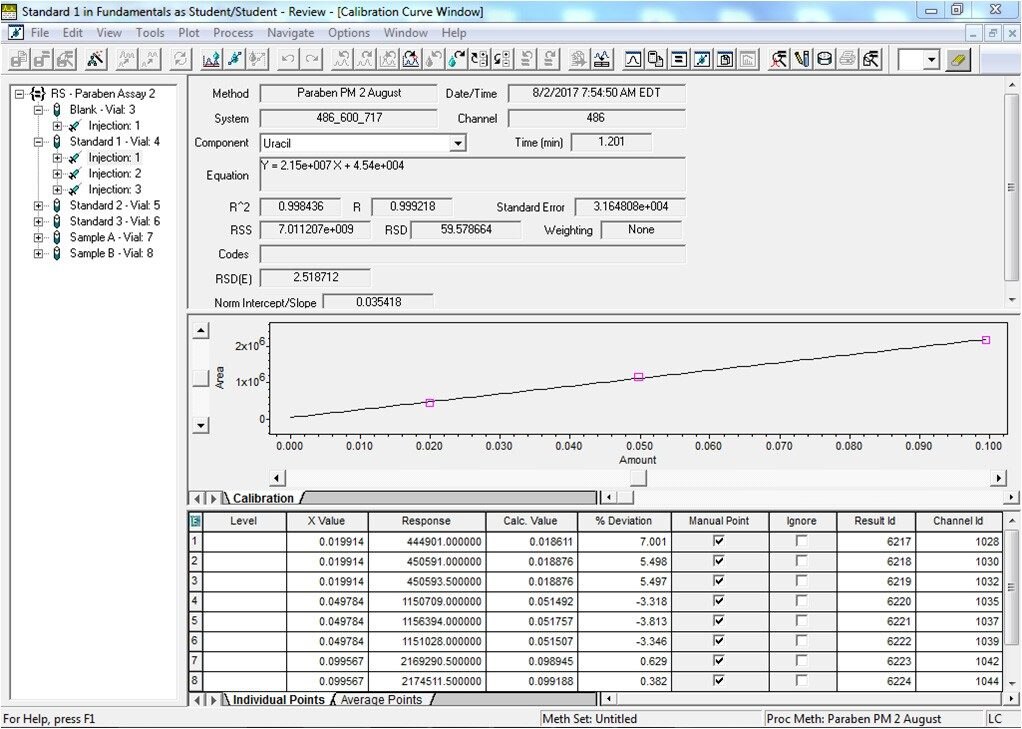Click the last properties tool icon
The width and height of the screenshot is (1022, 729).
[871, 59]
